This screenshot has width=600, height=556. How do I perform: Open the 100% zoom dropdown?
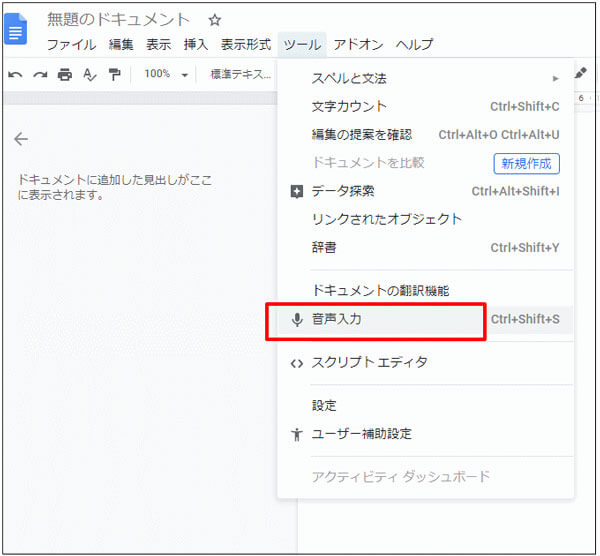(x=166, y=74)
